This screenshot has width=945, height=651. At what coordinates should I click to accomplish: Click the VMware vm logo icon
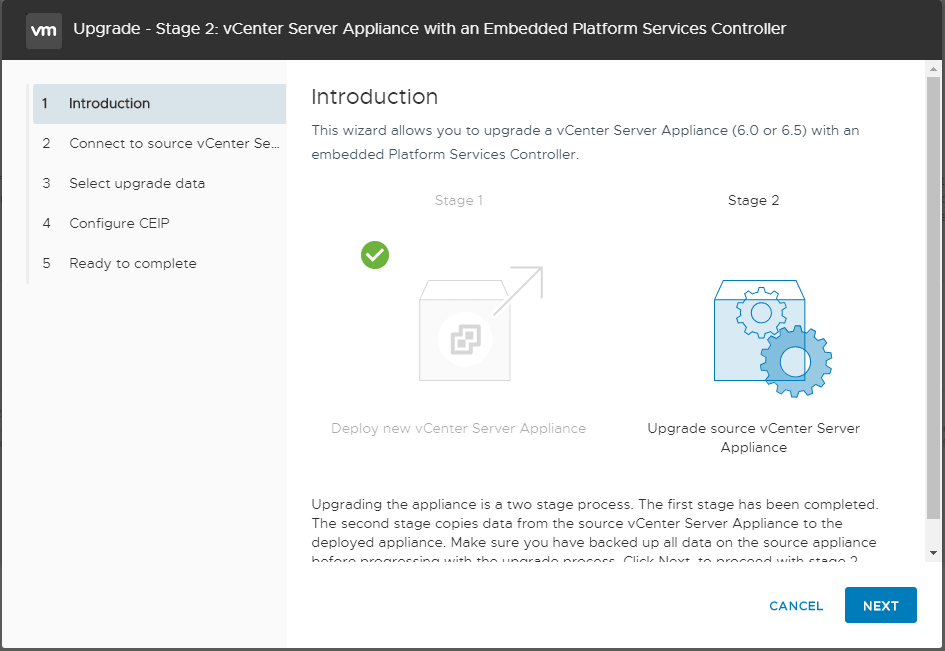click(43, 30)
